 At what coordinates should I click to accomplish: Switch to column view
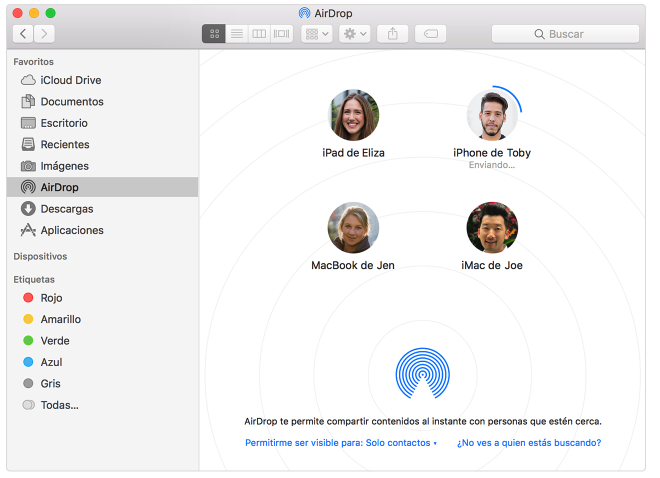(259, 34)
